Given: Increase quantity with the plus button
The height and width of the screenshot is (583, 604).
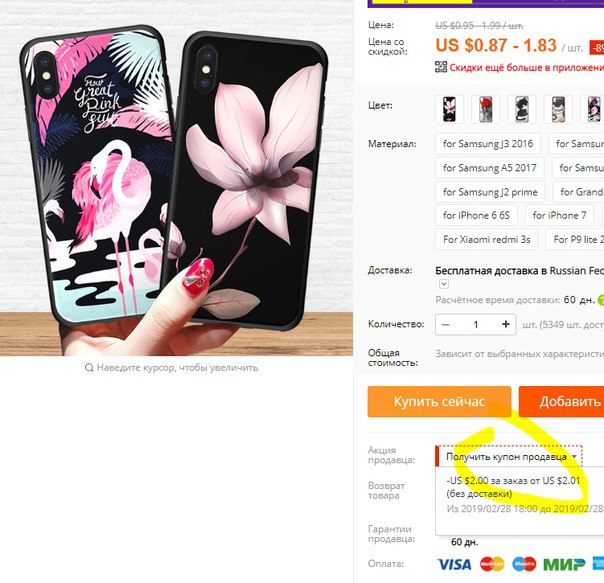Looking at the screenshot, I should click(506, 324).
